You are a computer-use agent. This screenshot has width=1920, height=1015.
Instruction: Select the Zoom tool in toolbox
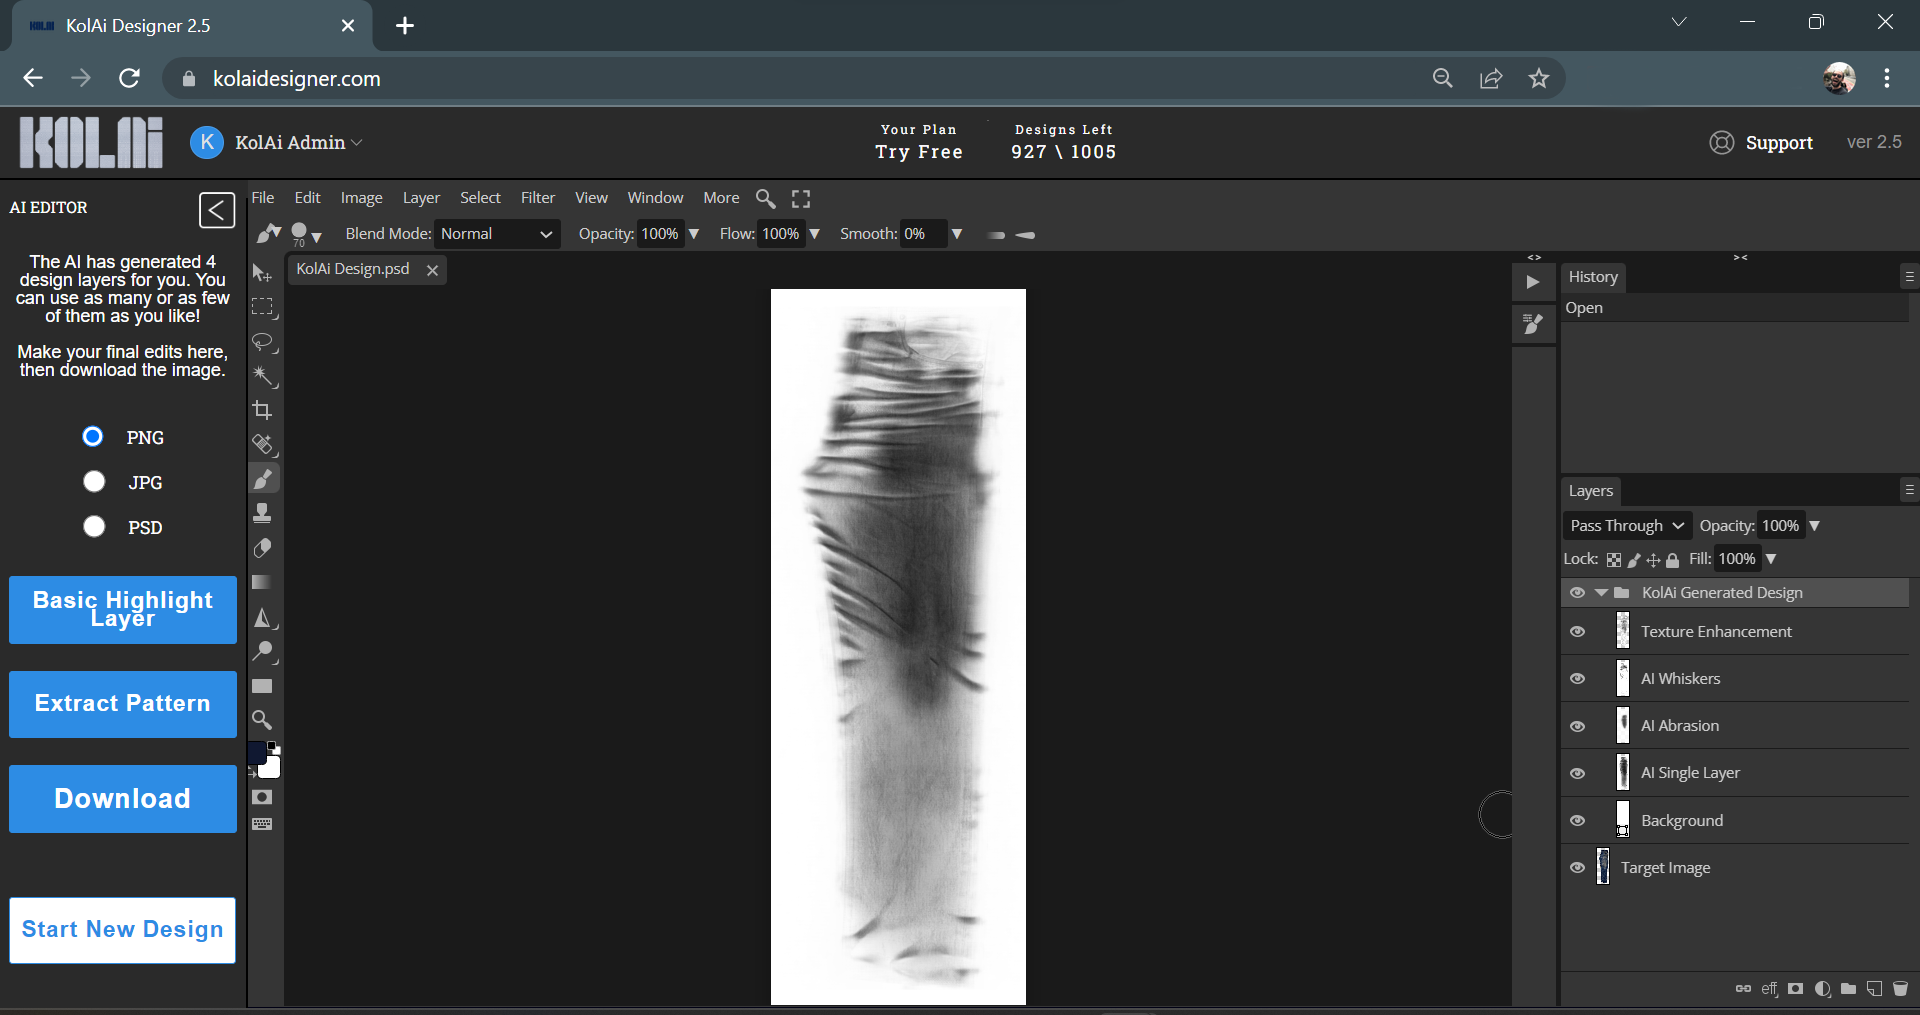click(x=263, y=720)
